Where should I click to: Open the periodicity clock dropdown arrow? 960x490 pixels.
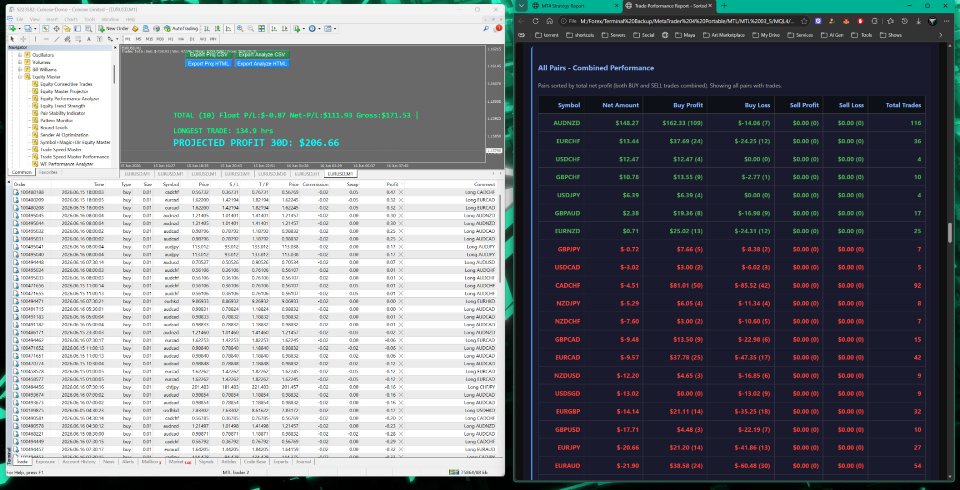coord(319,28)
